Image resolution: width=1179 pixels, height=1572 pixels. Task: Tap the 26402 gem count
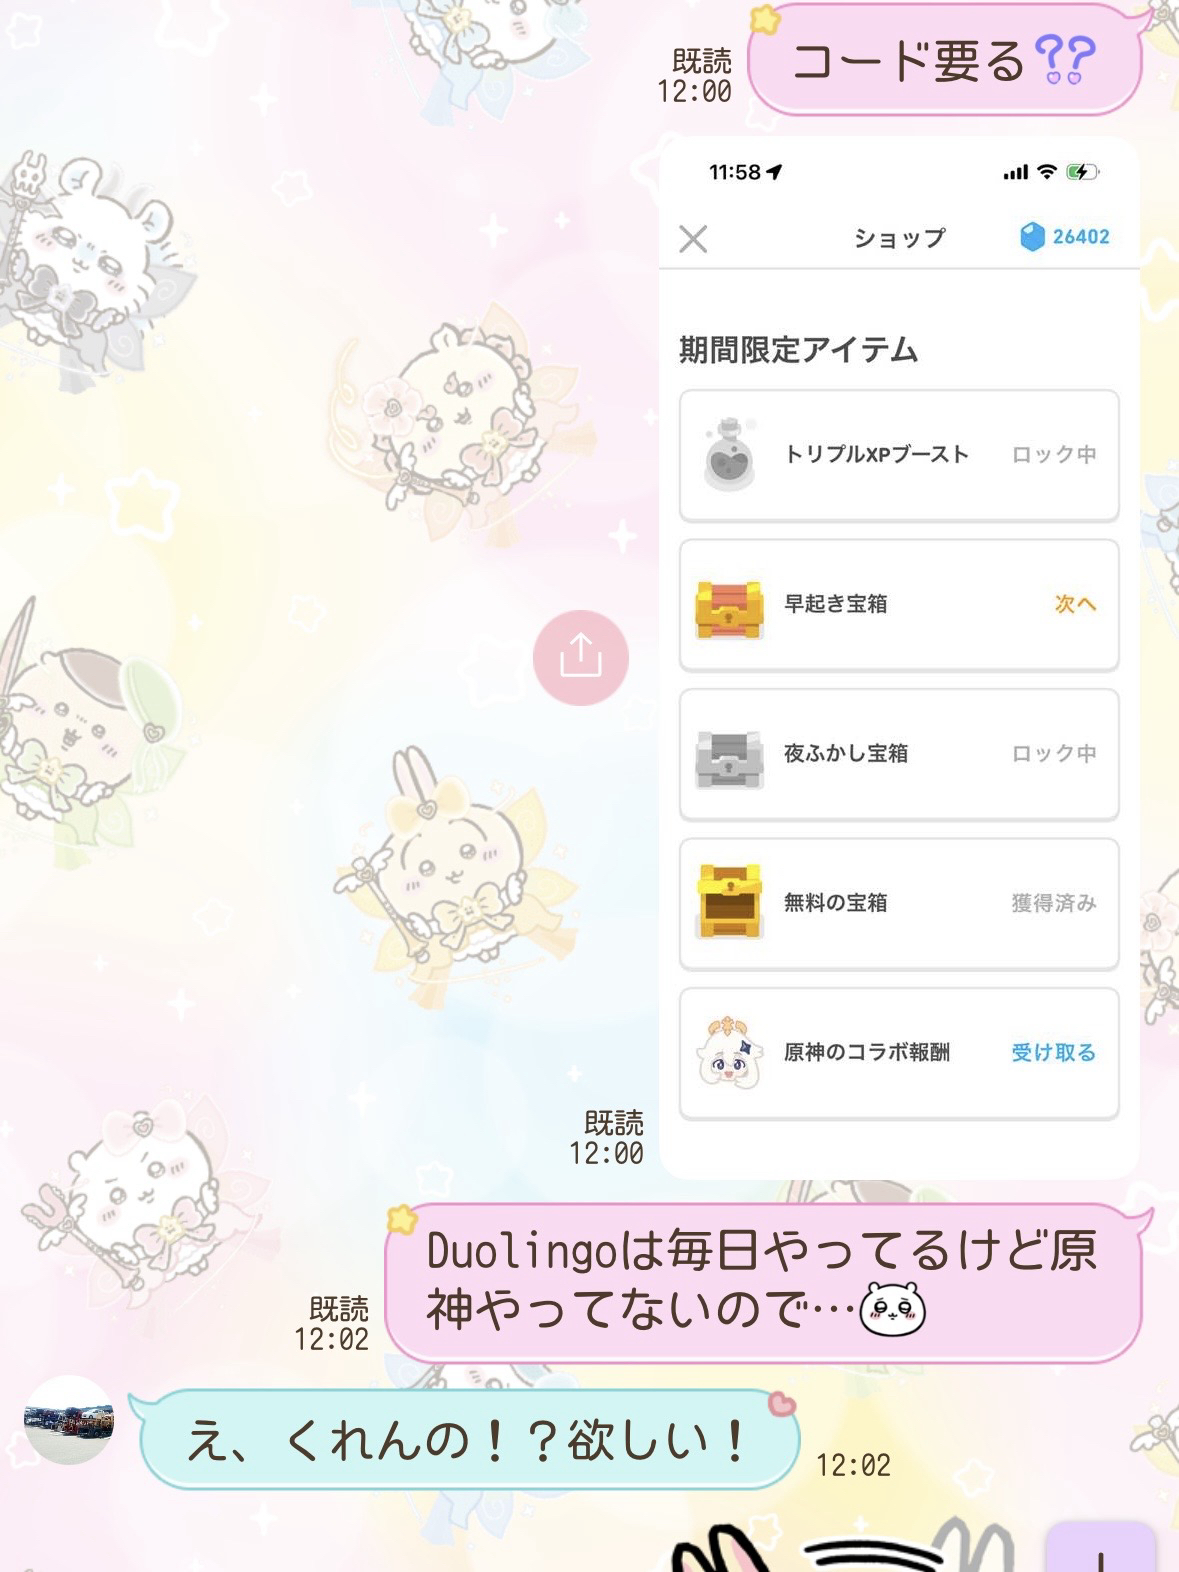point(1081,237)
